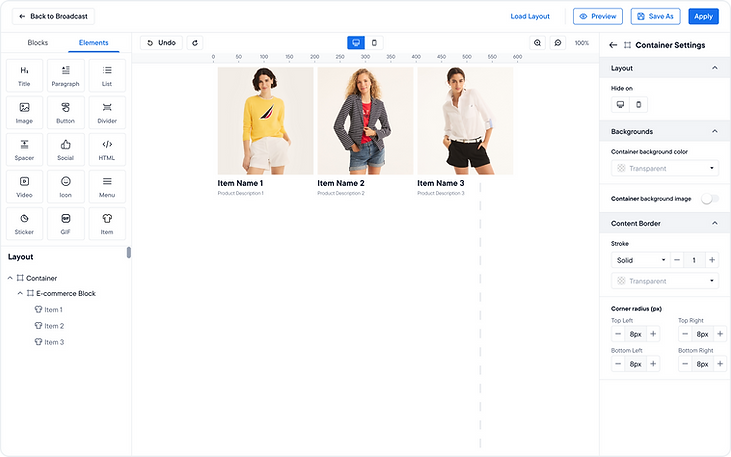
Task: Decrease Bottom Right corner radius
Action: 685,364
